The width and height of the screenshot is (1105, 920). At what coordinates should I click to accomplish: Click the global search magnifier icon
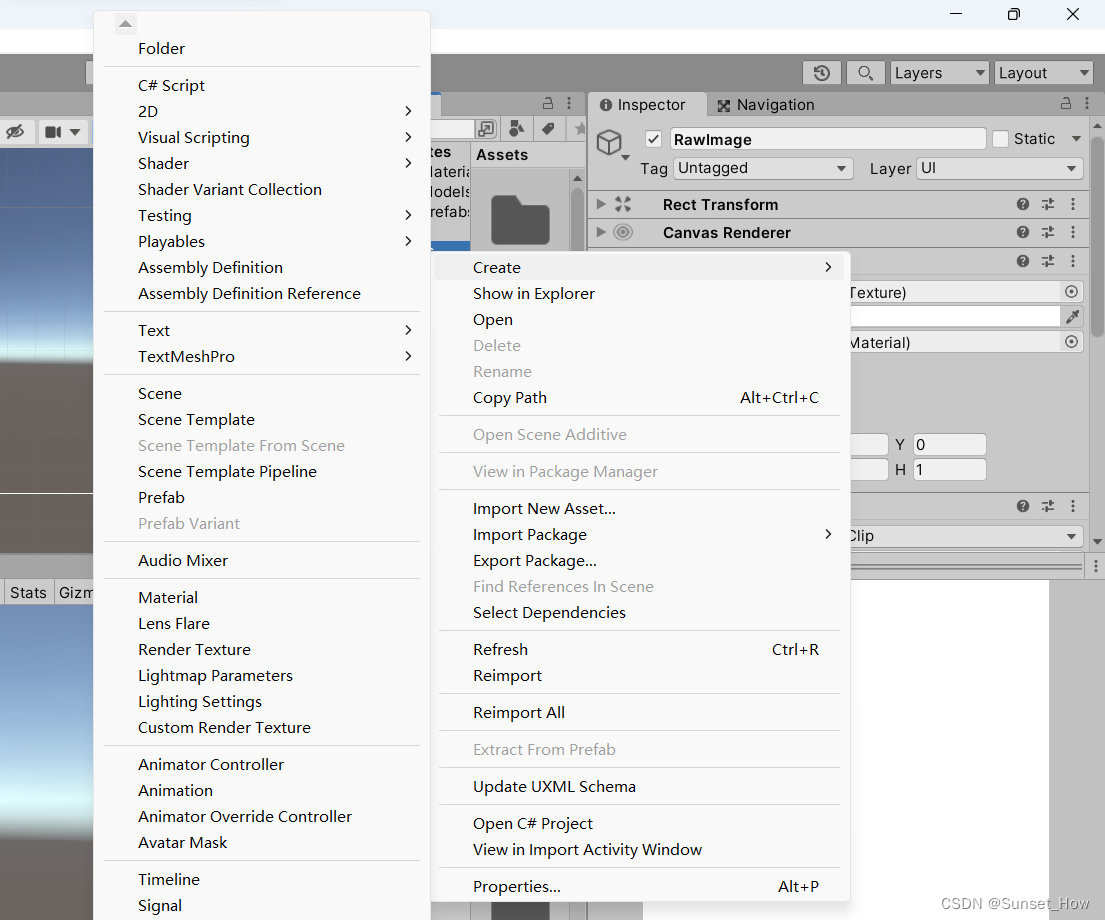[x=866, y=72]
